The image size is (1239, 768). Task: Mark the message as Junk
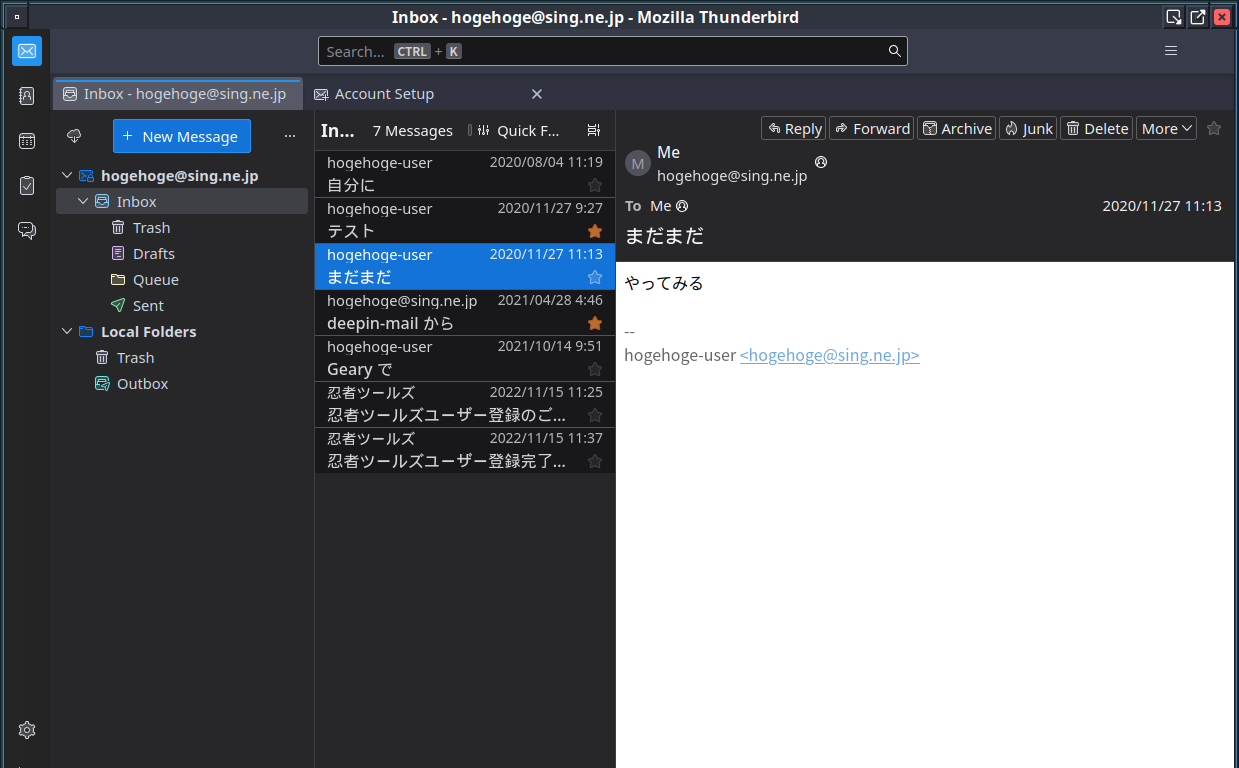1028,128
